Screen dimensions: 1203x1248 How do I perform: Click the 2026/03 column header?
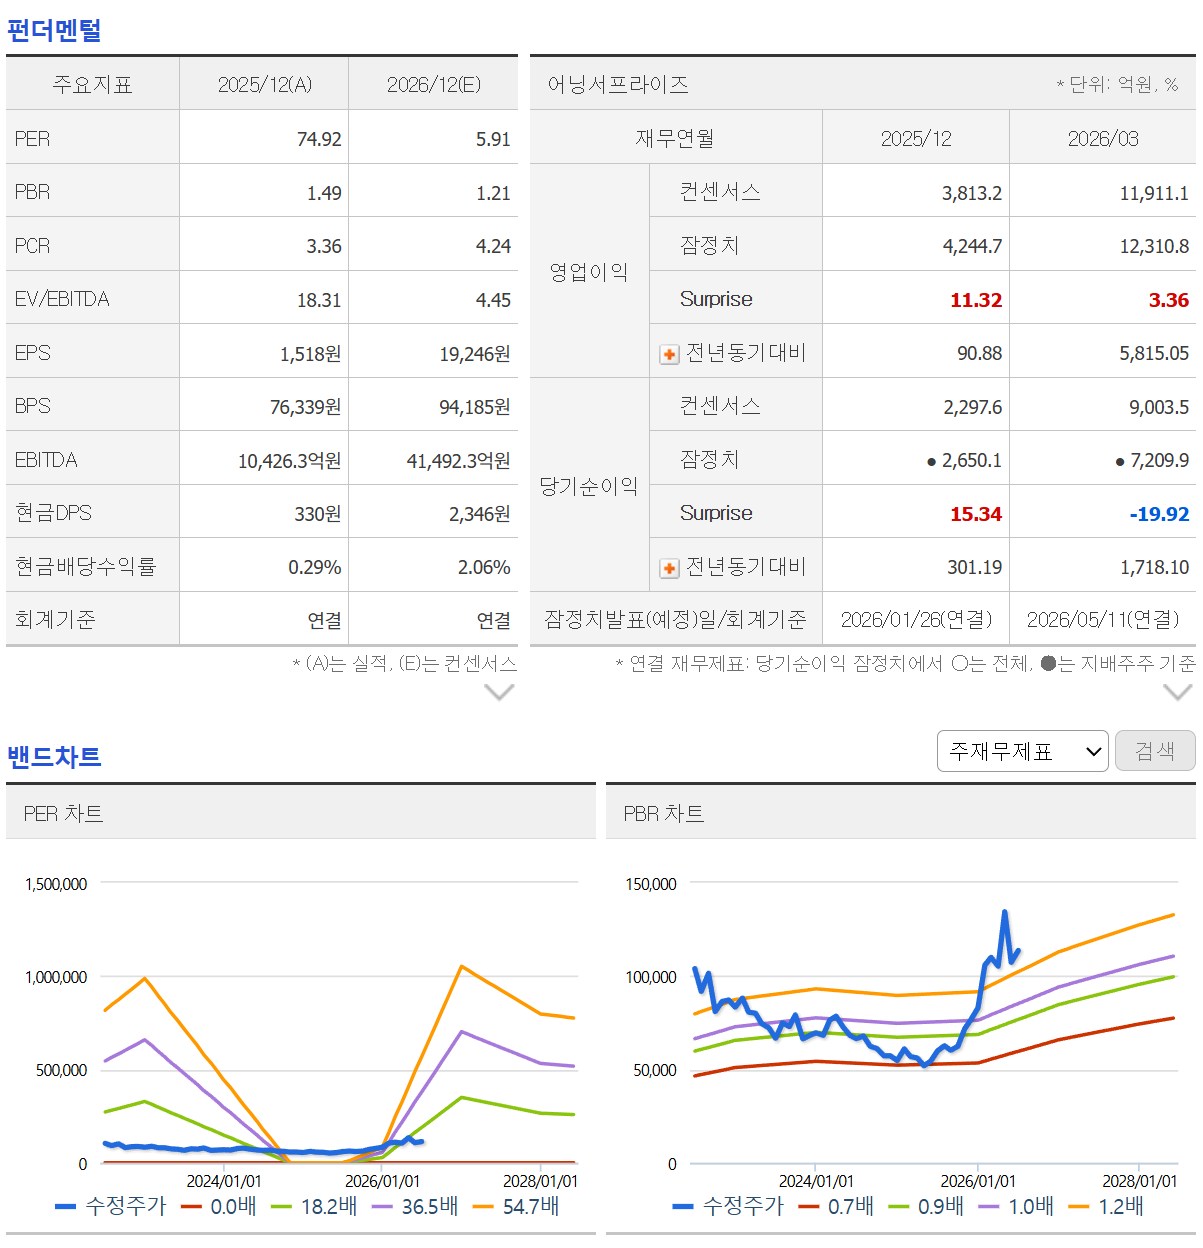[1103, 139]
